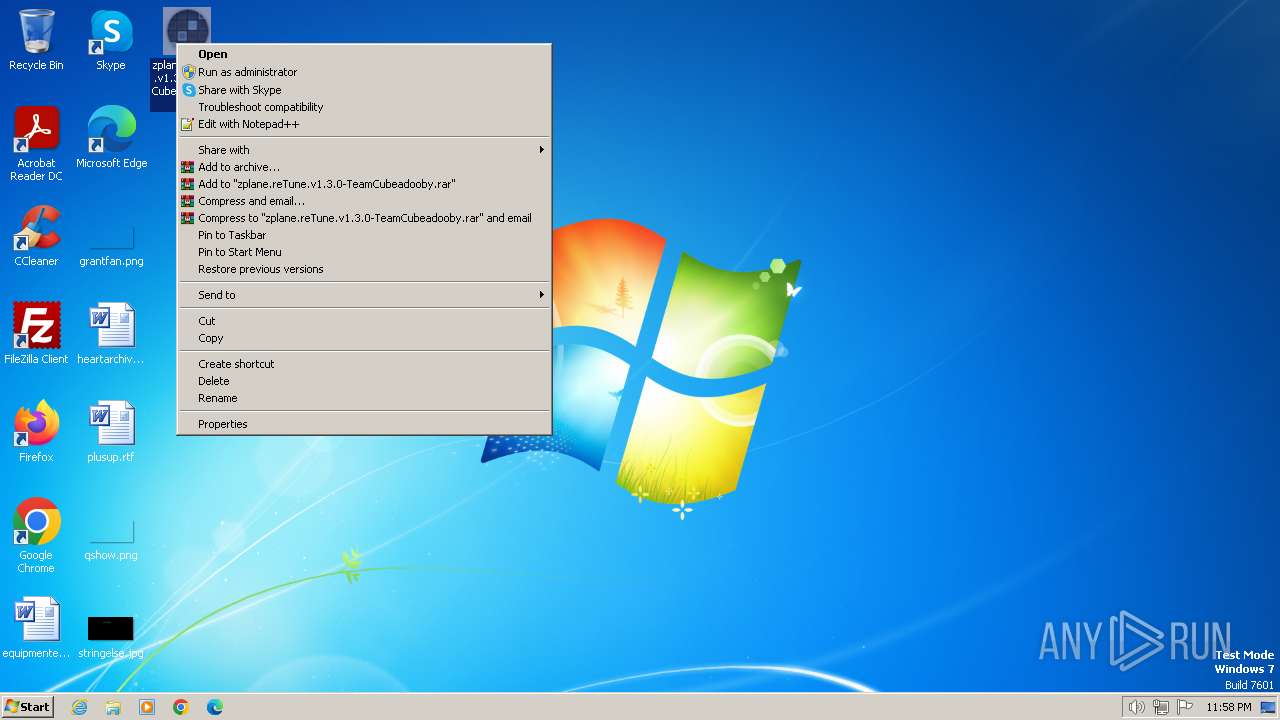Select Share with Skype menu entry

tap(364, 90)
